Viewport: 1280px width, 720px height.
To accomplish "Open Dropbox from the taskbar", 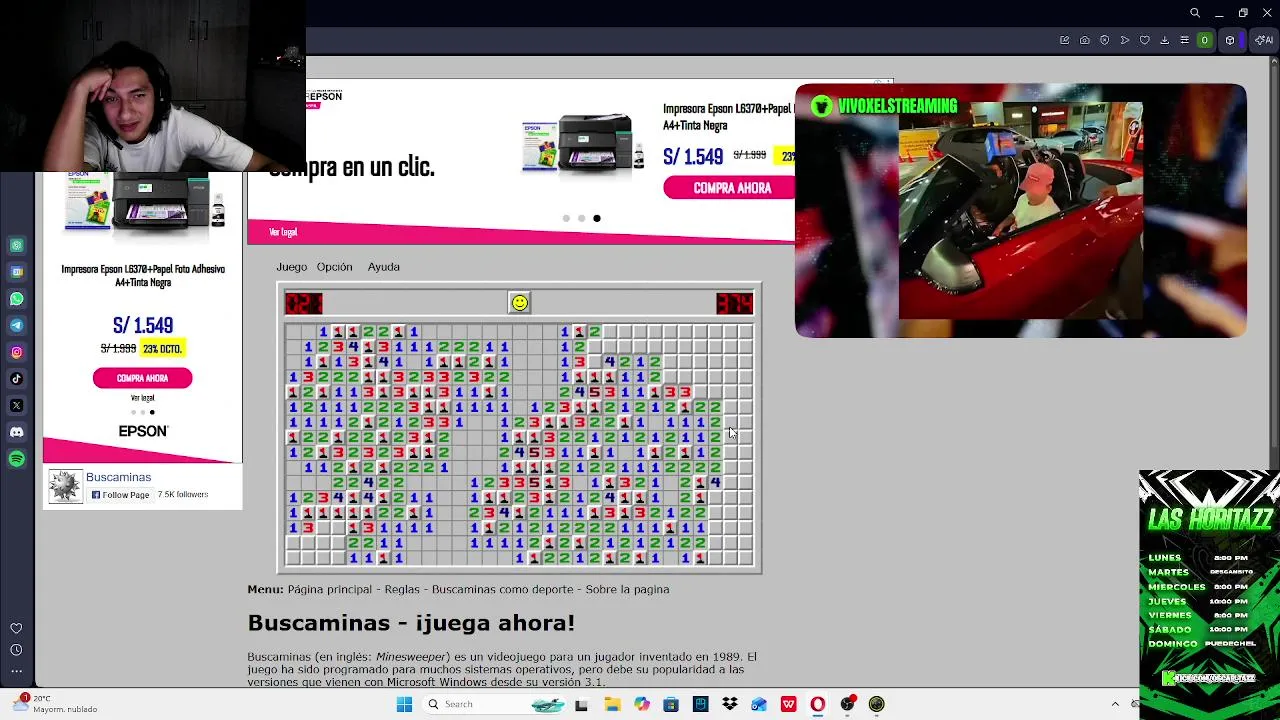I will pyautogui.click(x=730, y=704).
